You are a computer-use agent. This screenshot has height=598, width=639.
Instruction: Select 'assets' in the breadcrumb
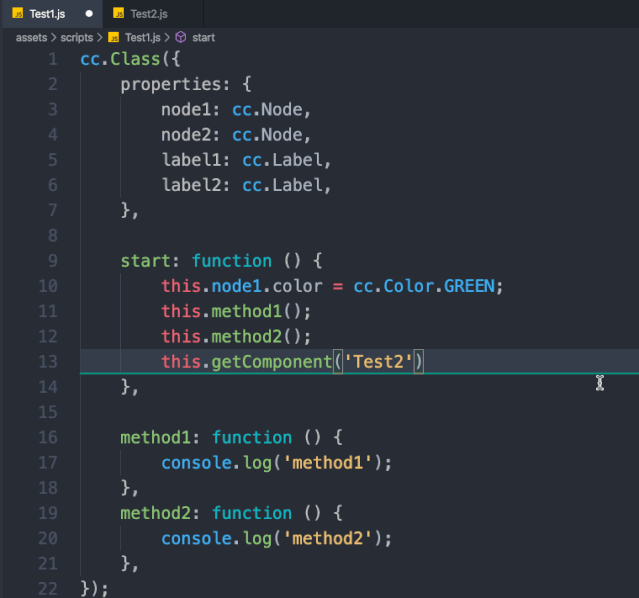[31, 38]
